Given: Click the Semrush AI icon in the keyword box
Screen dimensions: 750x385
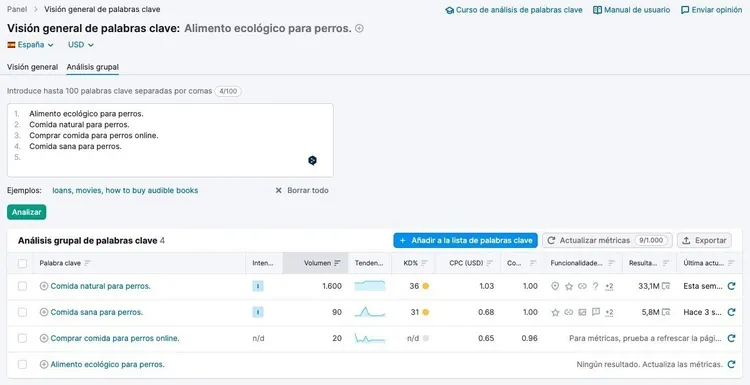Looking at the screenshot, I should (x=312, y=161).
